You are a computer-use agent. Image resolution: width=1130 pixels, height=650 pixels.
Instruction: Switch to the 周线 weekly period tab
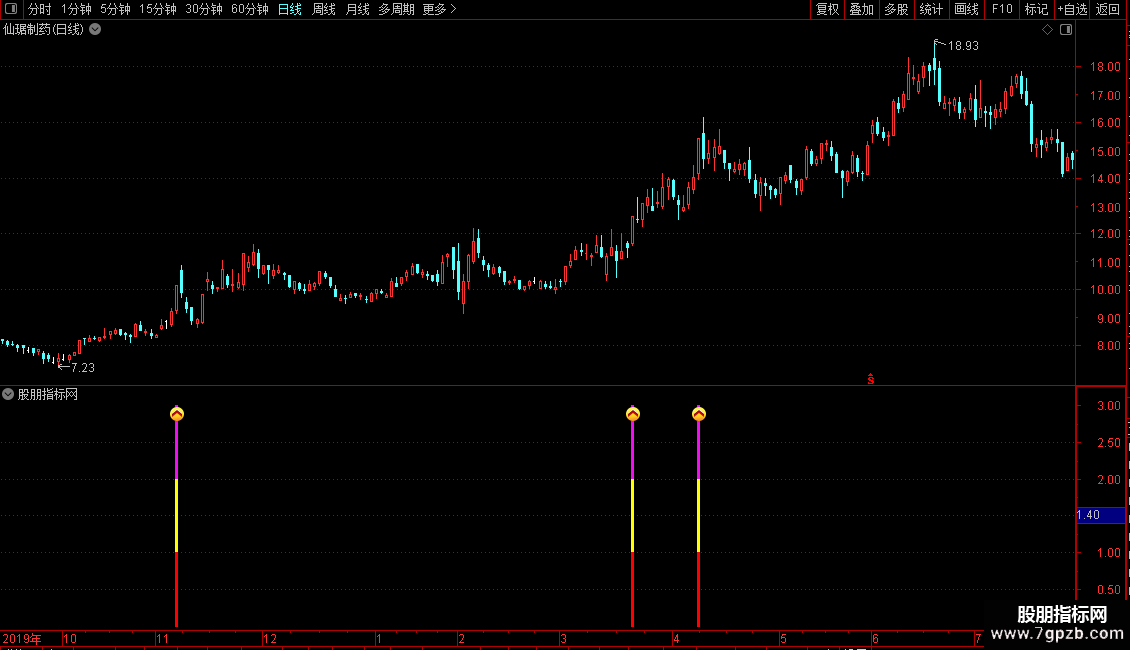[x=324, y=9]
